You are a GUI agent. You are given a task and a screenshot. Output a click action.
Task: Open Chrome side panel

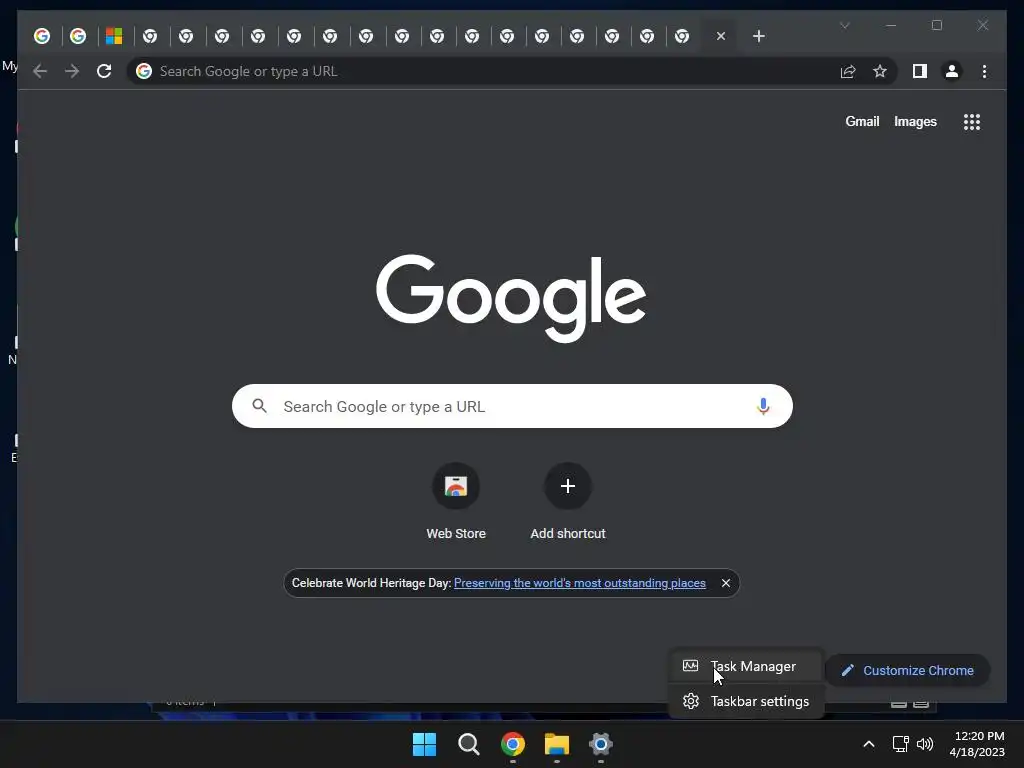(x=920, y=71)
